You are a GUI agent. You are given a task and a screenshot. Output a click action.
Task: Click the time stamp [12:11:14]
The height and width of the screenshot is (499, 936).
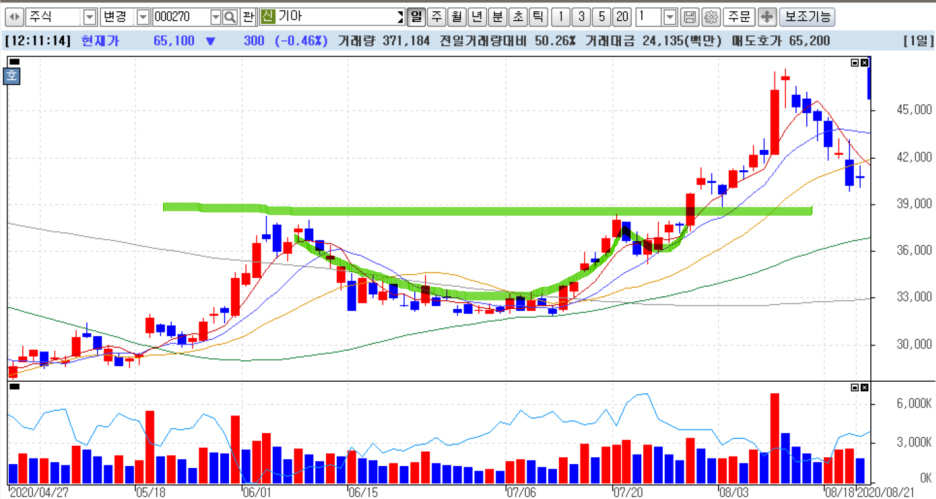[38, 41]
